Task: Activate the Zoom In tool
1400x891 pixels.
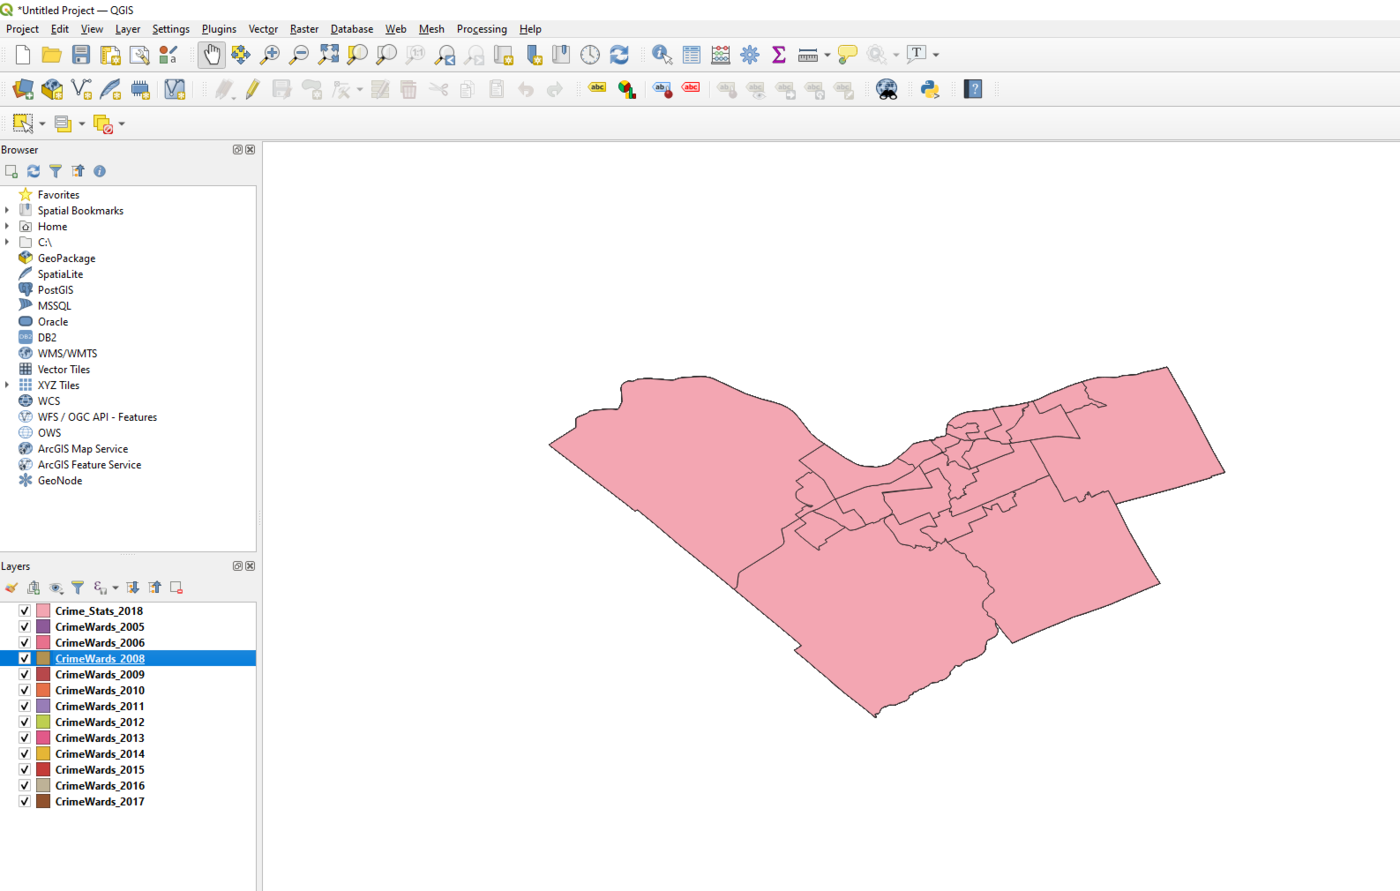Action: [x=270, y=55]
